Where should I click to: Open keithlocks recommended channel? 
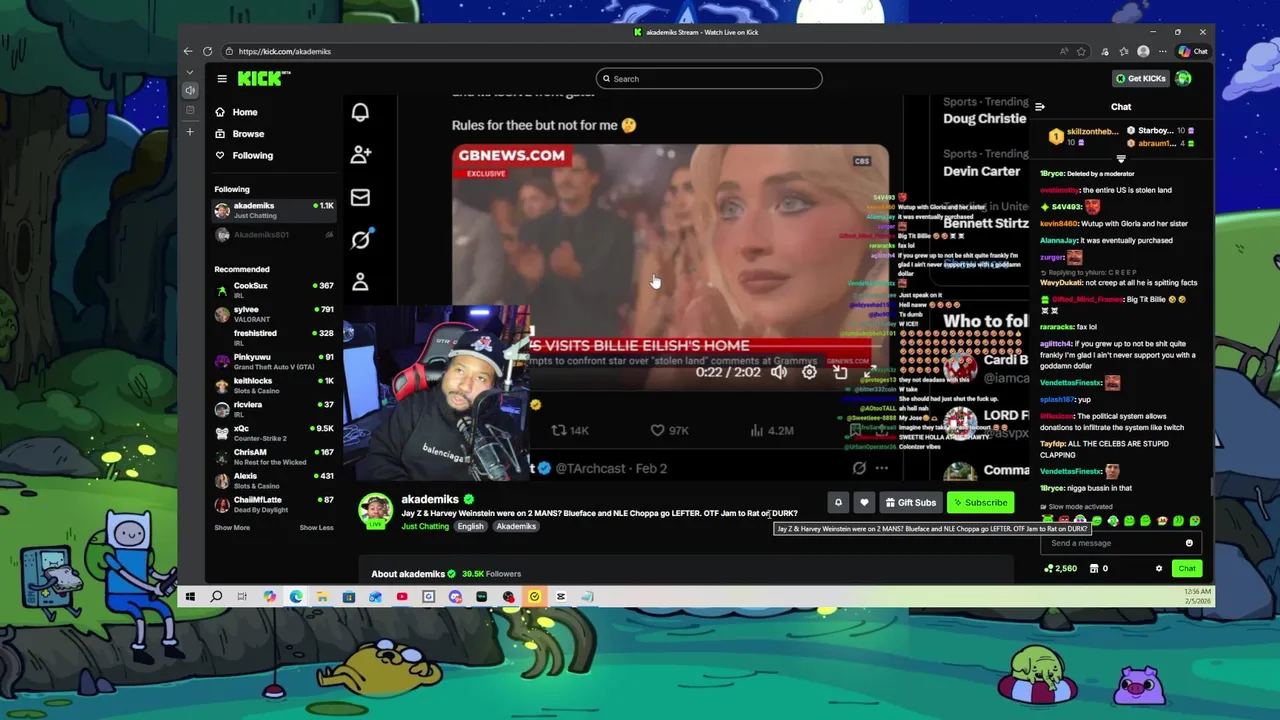[274, 385]
